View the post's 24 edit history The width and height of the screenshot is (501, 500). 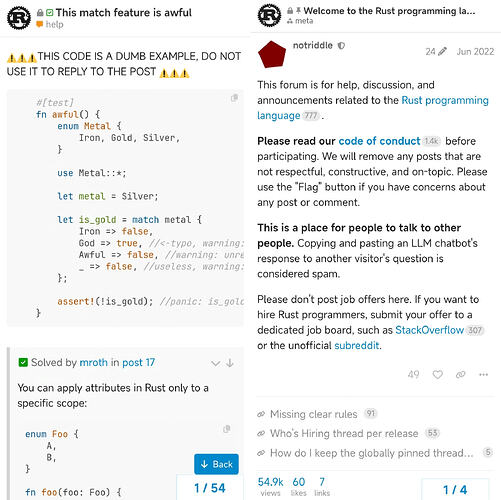pos(436,51)
